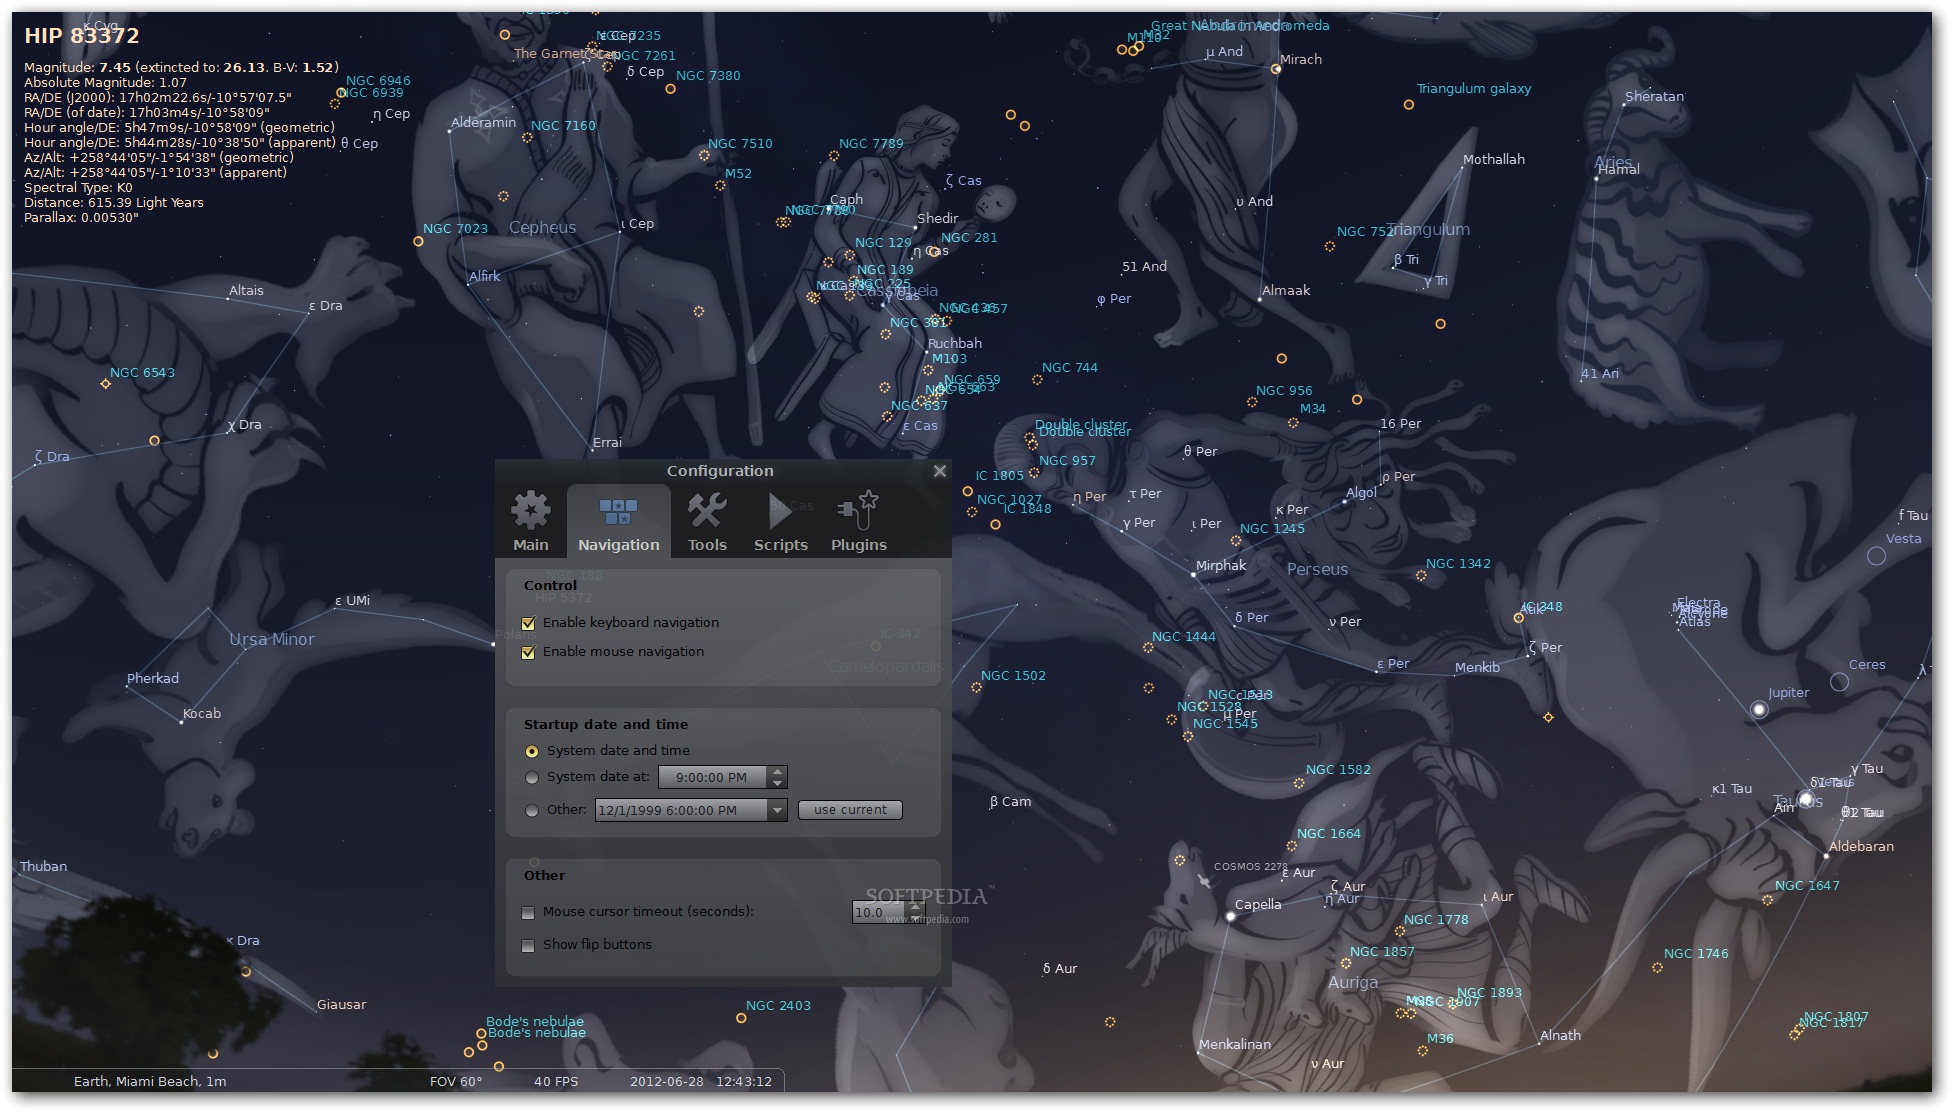Click the 'Mothallah' star label
1952x1112 pixels.
[x=1494, y=159]
